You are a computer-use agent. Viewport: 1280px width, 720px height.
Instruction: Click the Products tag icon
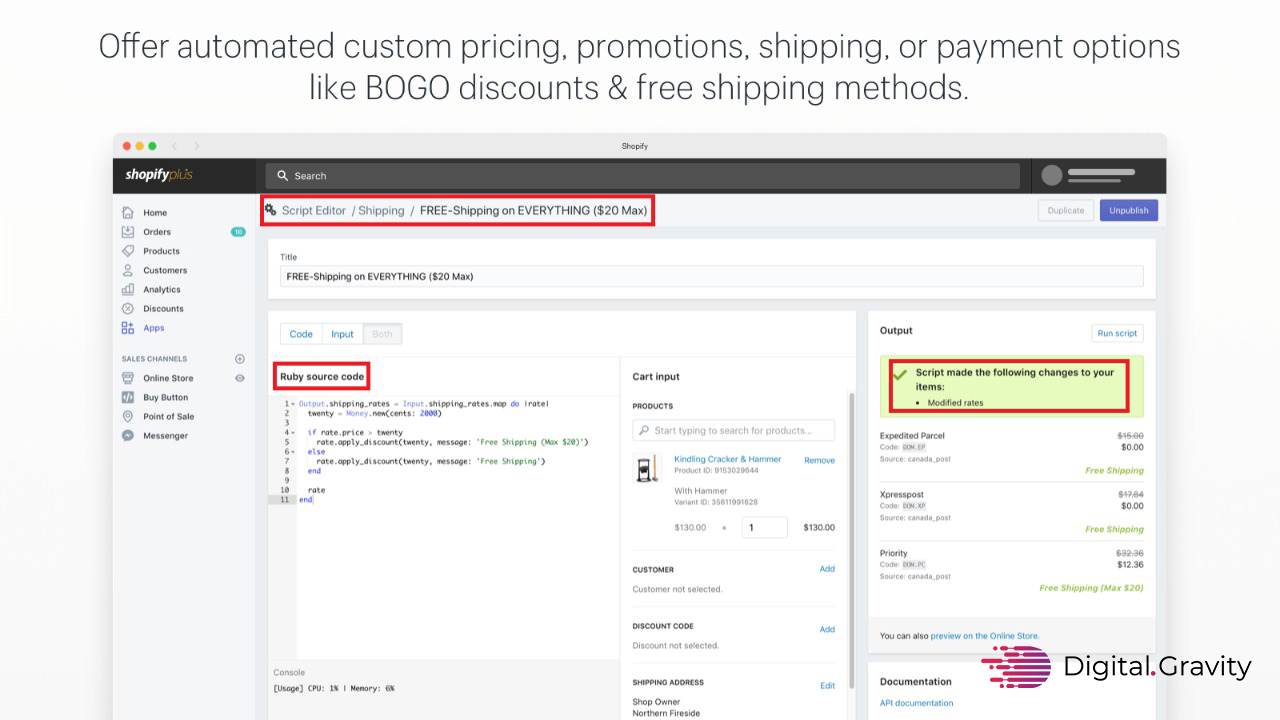pos(128,251)
